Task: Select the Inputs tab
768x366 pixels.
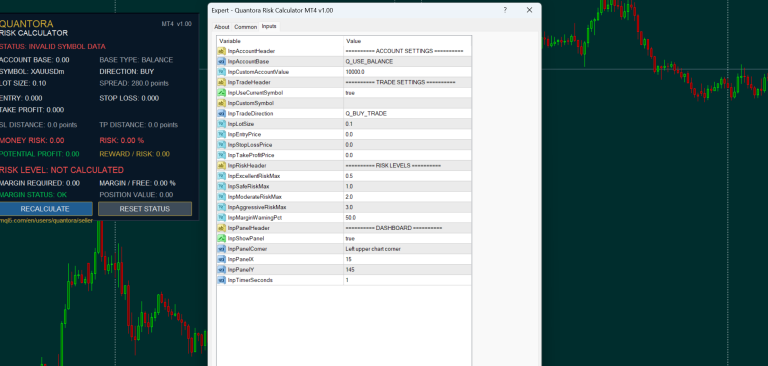Action: click(x=269, y=26)
